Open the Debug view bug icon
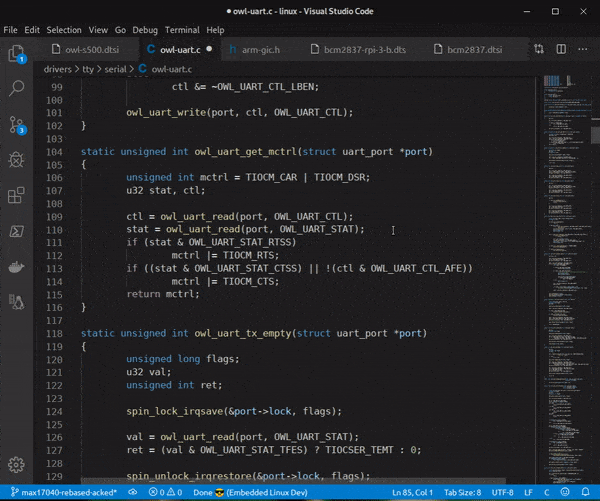This screenshot has height=501, width=600. tap(16, 160)
